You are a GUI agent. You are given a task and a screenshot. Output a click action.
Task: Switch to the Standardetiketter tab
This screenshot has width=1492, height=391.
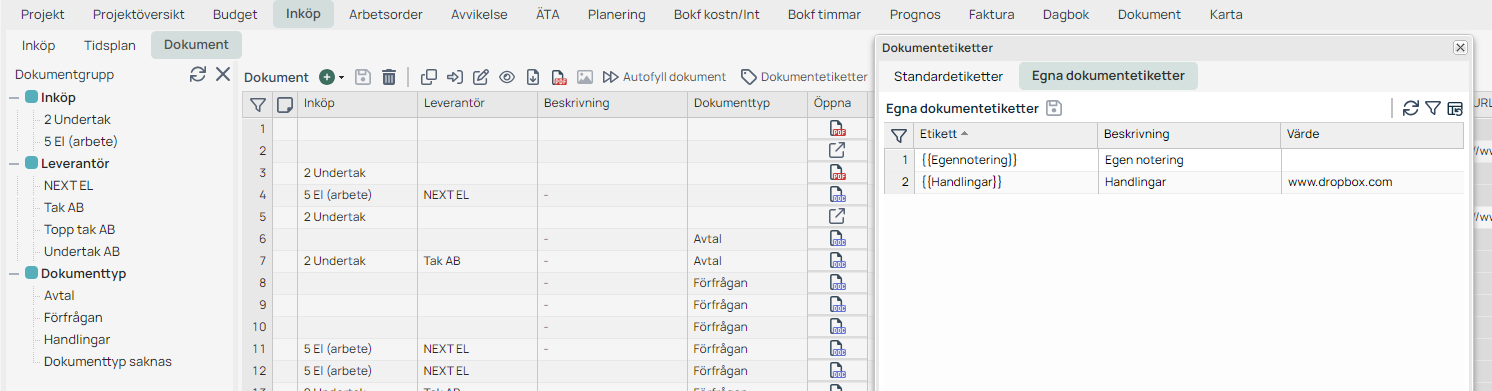(948, 76)
